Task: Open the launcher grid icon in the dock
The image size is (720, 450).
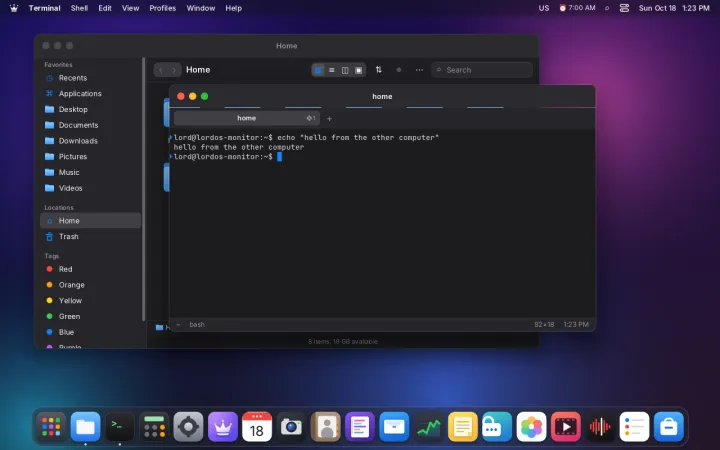Action: [51, 427]
